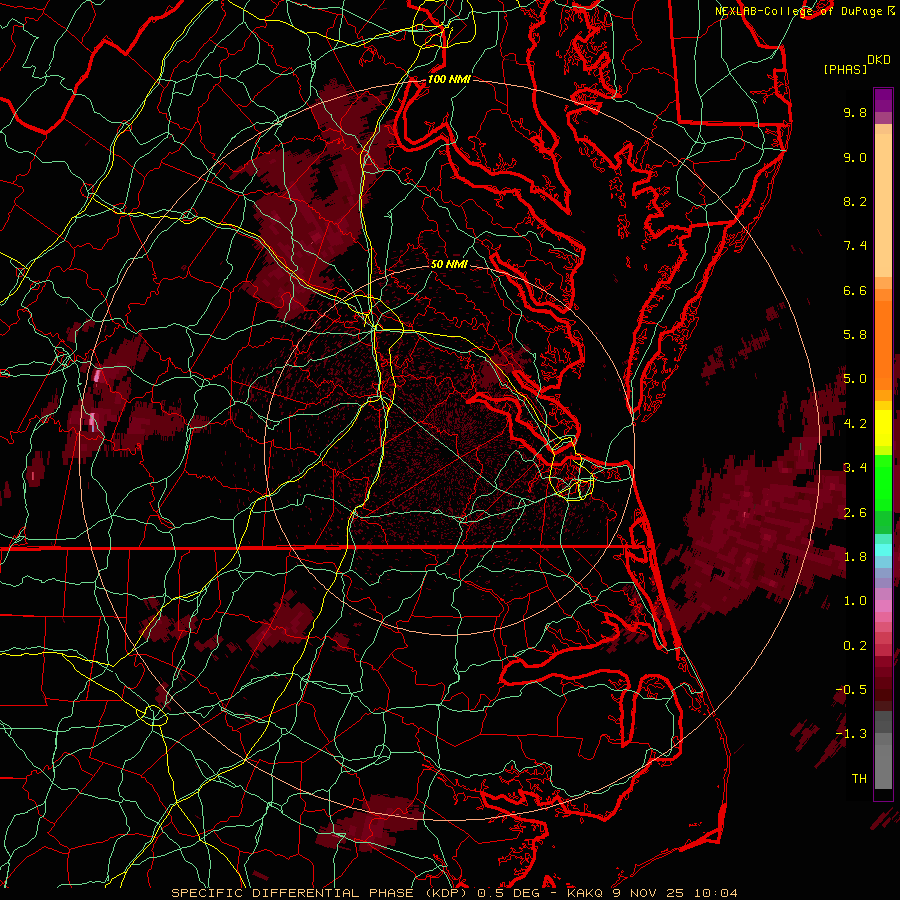Image resolution: width=900 pixels, height=900 pixels.
Task: Click the 2.6 value on color scale
Action: point(855,513)
